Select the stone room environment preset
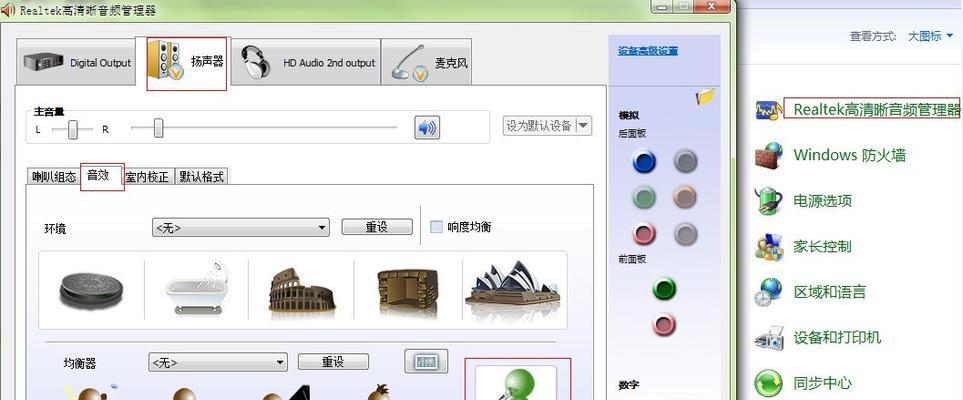Viewport: 963px width, 400px height. point(408,291)
